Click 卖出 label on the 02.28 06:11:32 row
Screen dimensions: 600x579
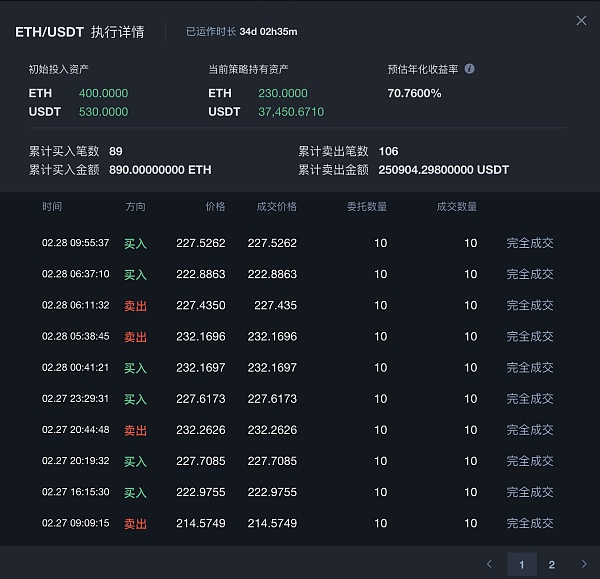pyautogui.click(x=135, y=306)
